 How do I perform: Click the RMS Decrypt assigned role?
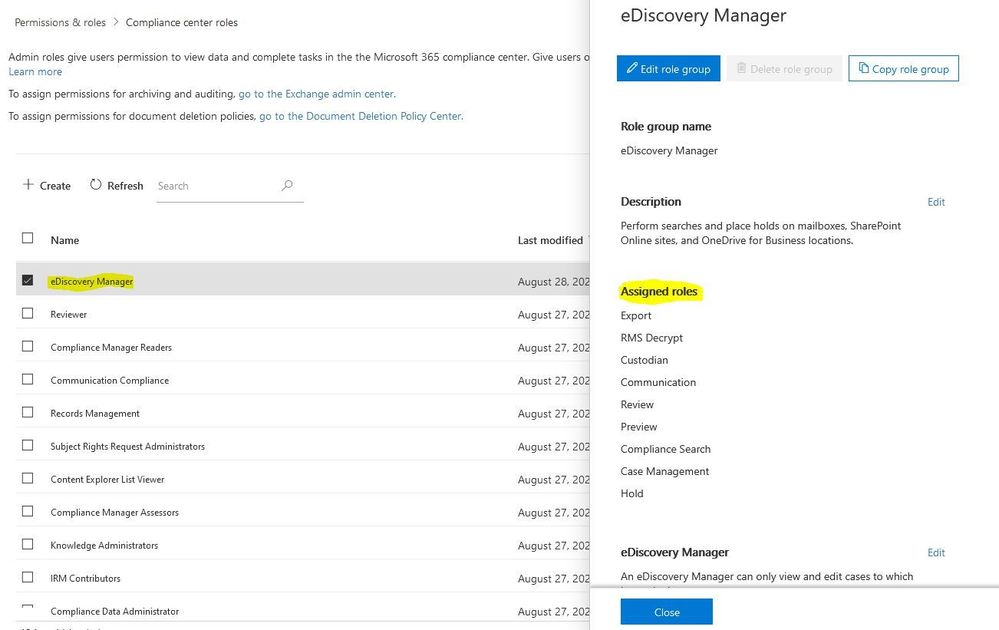652,338
